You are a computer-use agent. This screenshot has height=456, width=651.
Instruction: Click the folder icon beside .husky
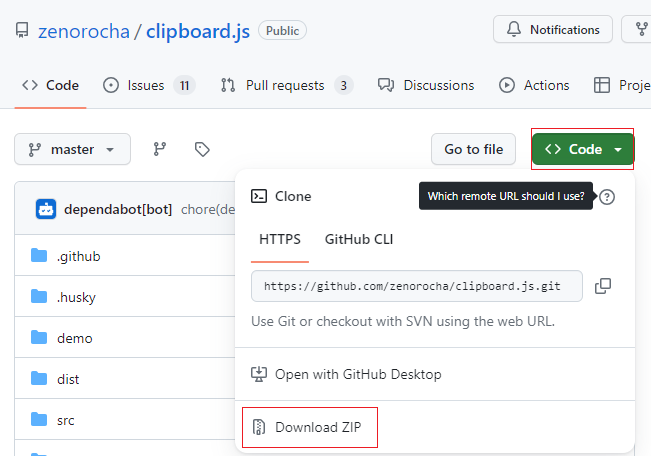pyautogui.click(x=39, y=297)
